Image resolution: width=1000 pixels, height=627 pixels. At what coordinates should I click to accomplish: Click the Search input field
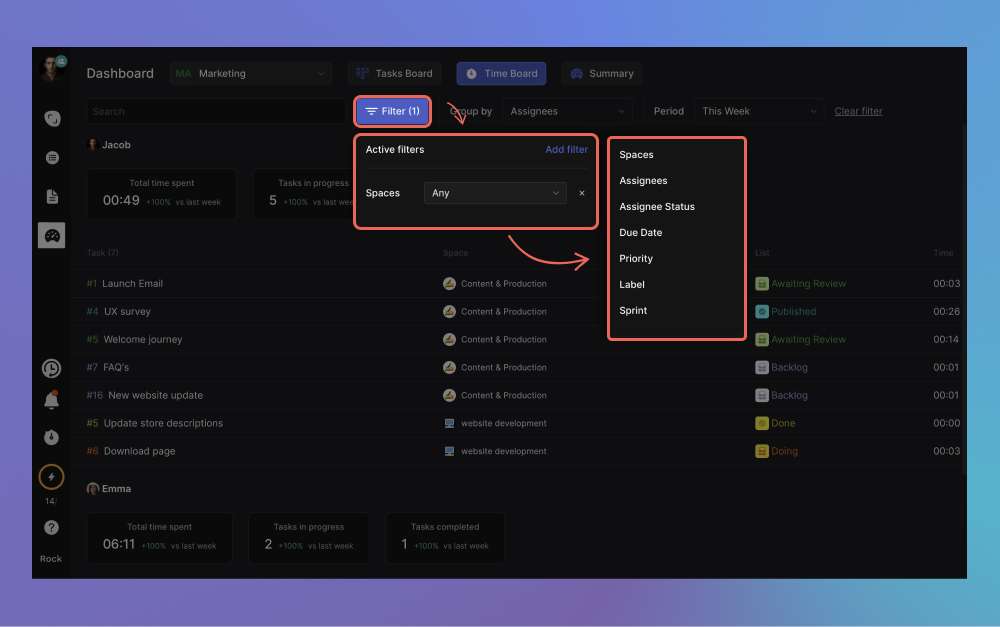point(215,111)
